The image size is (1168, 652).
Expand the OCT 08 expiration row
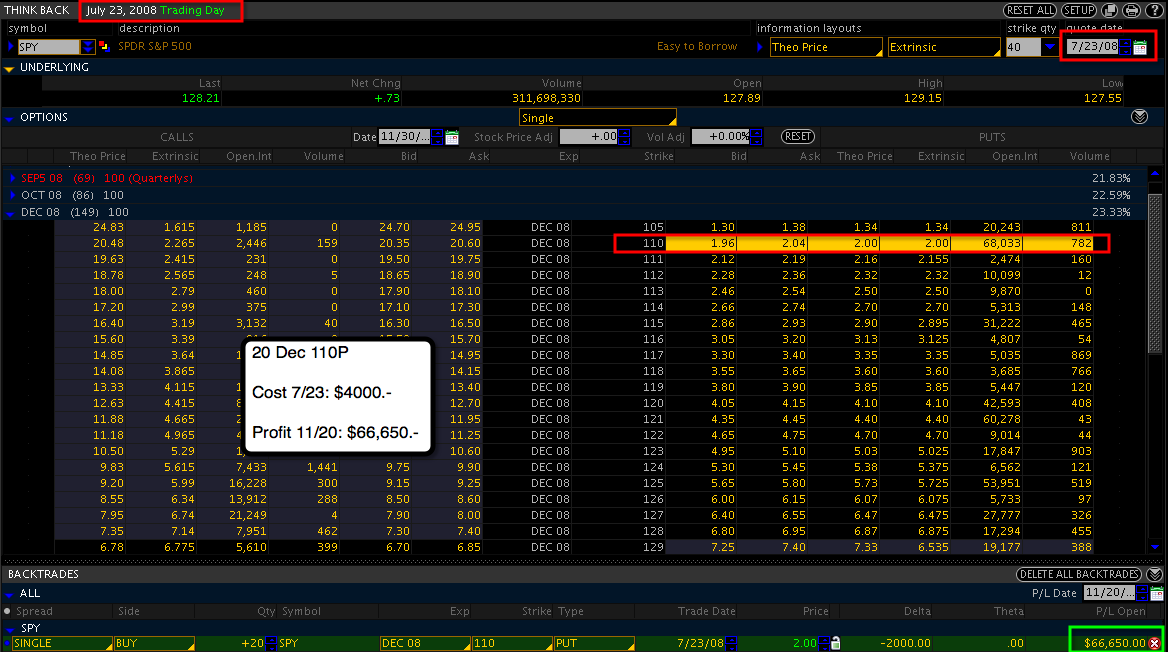pos(12,195)
